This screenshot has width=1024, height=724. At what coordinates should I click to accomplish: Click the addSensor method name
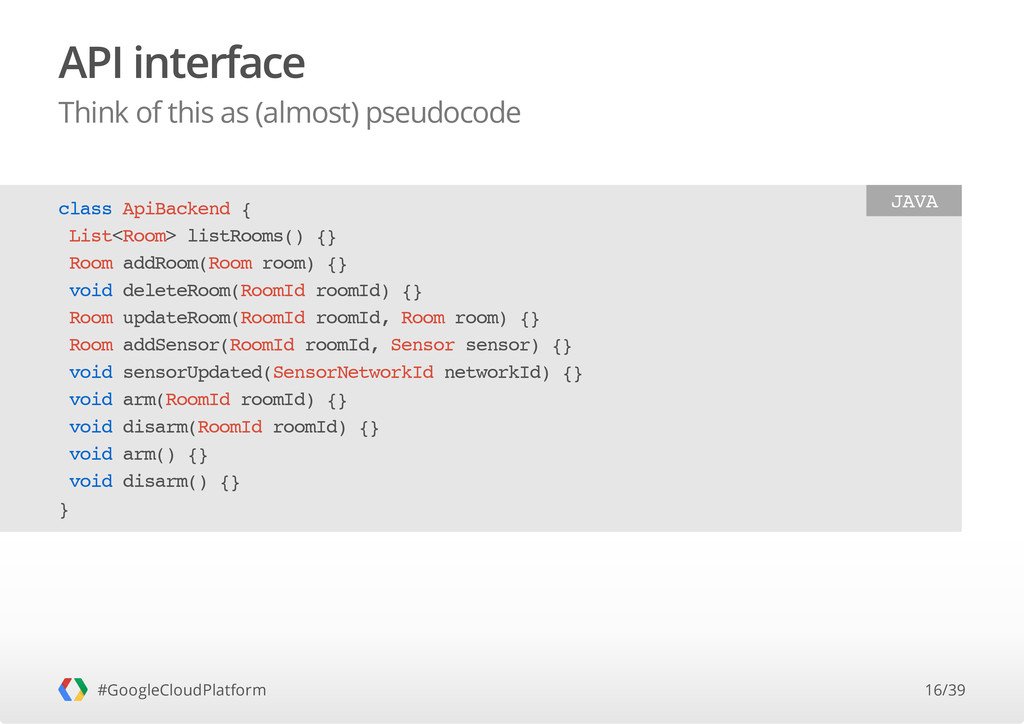[170, 345]
